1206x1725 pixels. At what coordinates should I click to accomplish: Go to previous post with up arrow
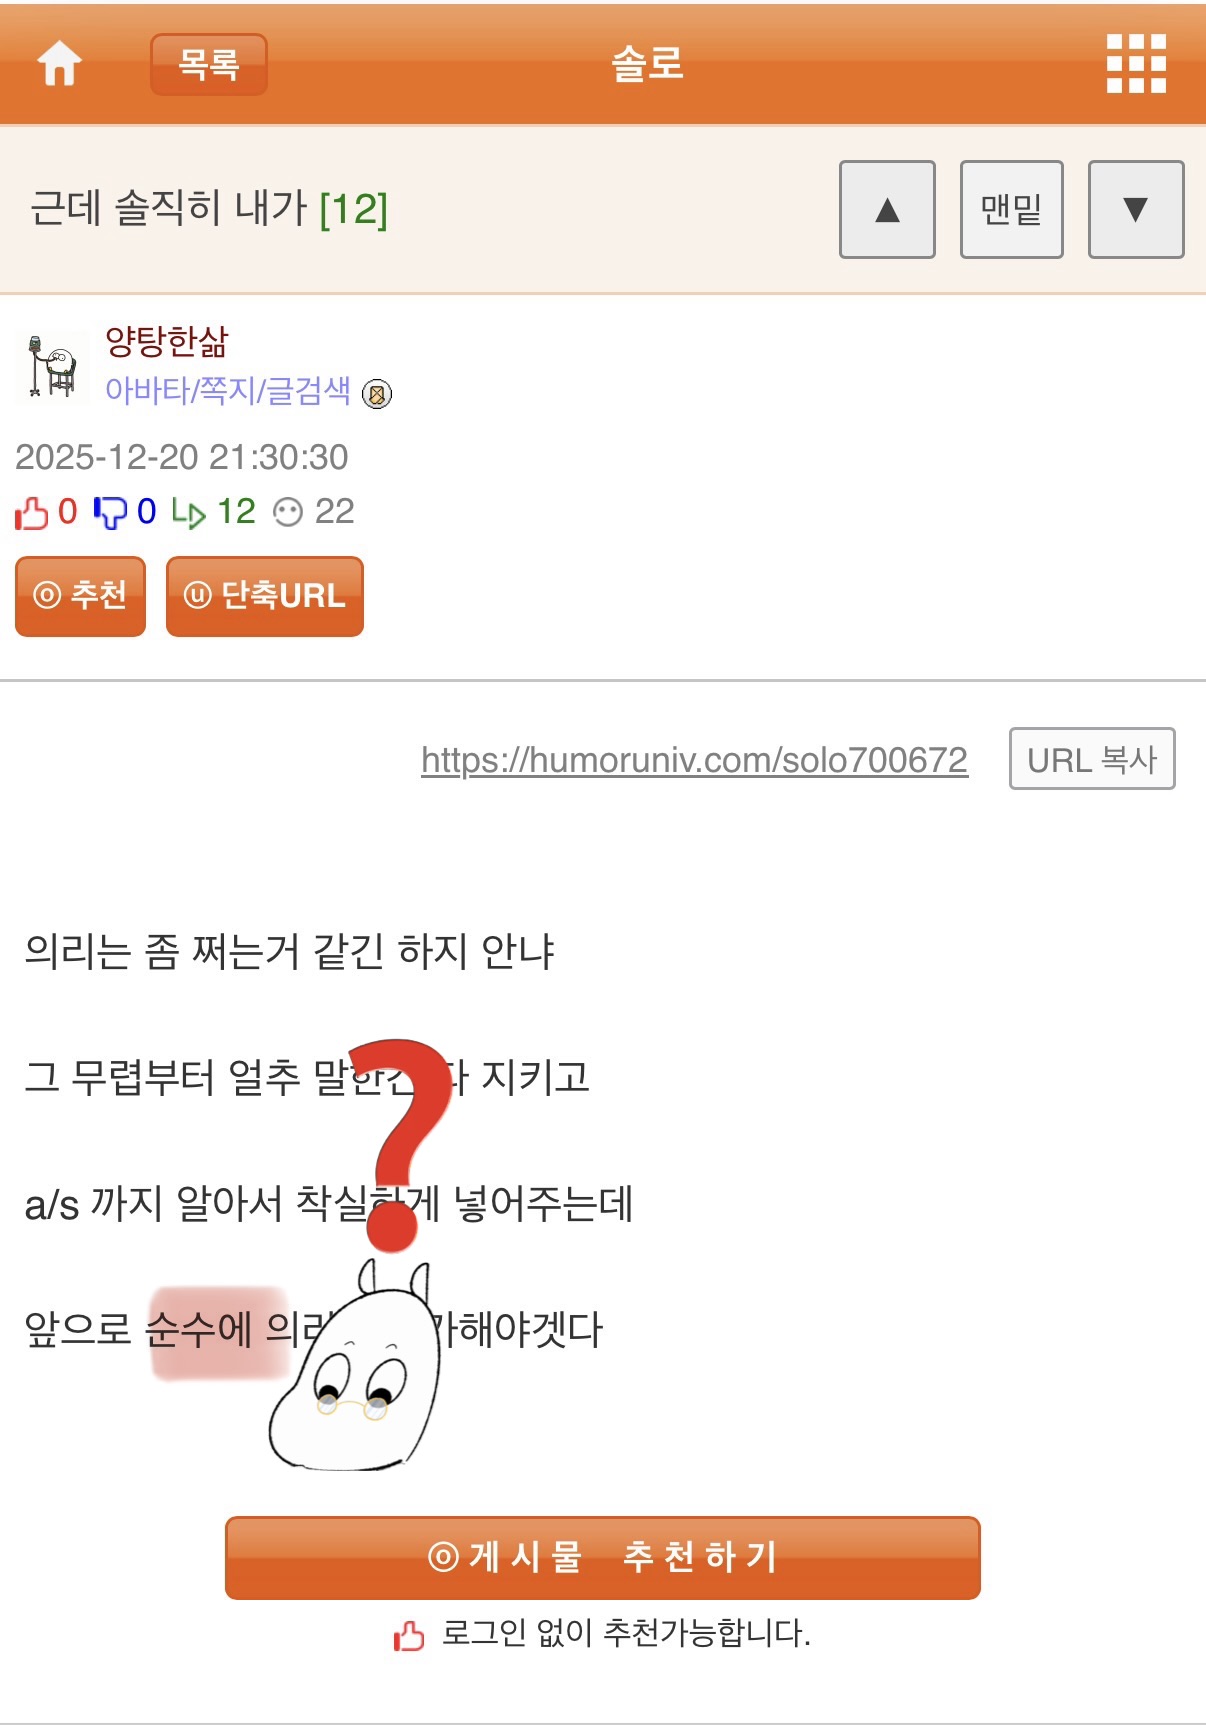[x=887, y=210]
